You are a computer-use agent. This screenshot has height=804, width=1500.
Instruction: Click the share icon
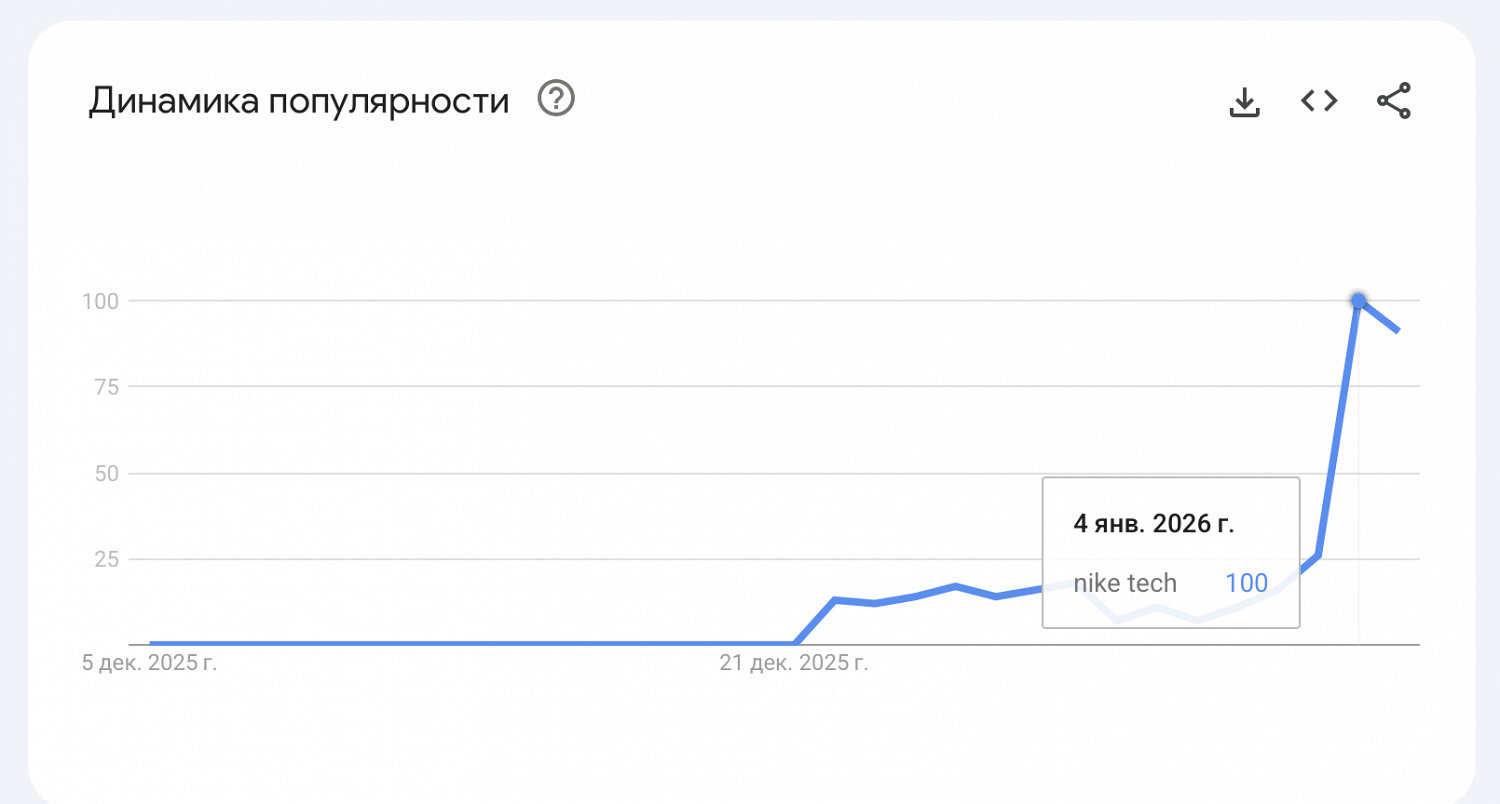click(x=1393, y=101)
